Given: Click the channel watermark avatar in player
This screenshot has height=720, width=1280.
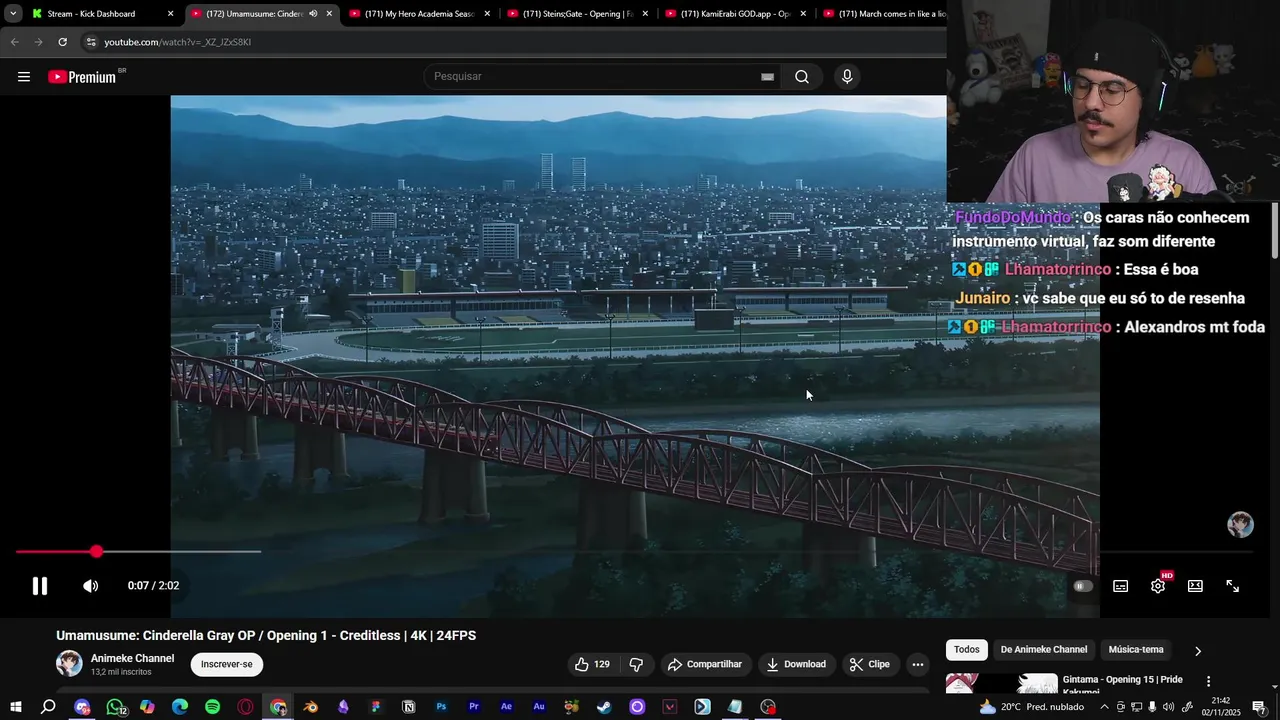Looking at the screenshot, I should pos(1240,525).
